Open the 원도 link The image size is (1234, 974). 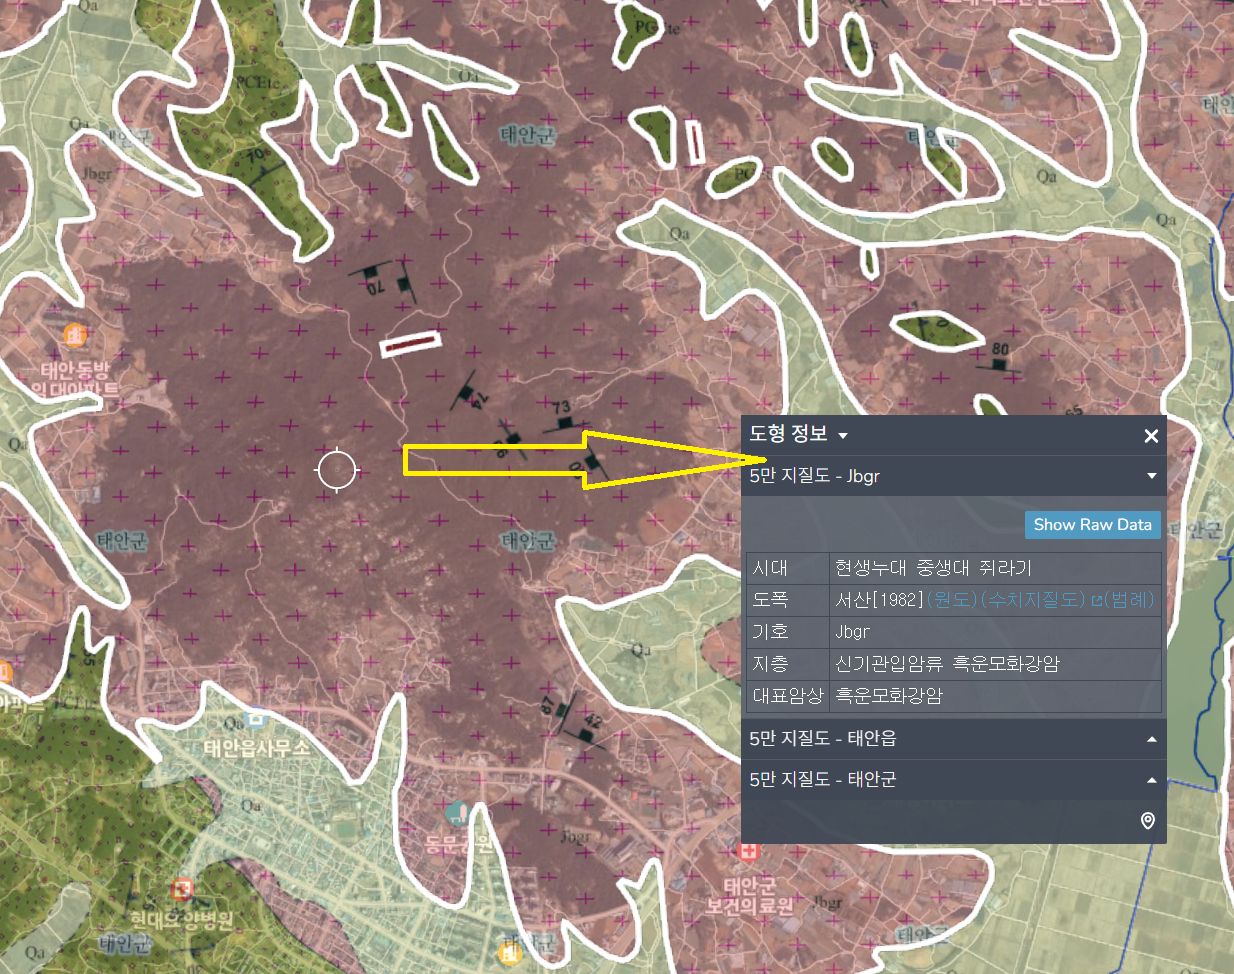[x=951, y=600]
